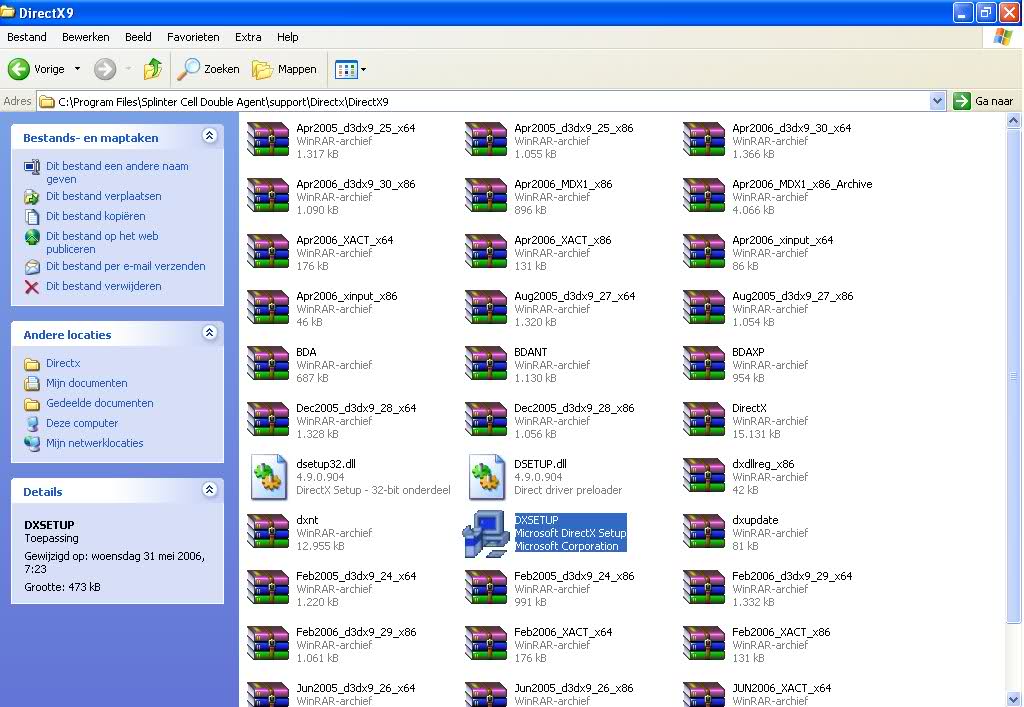Click the down arrow of the vertical scrollbar
The width and height of the screenshot is (1024, 707).
coord(1015,697)
